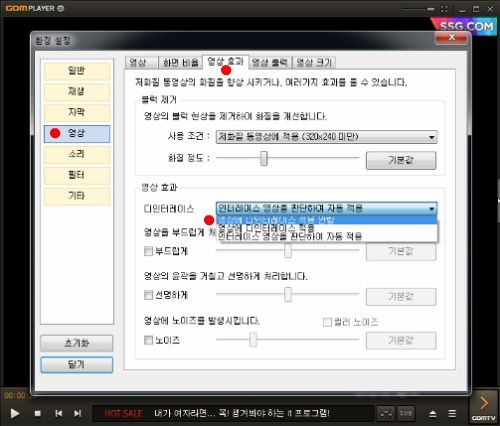Choose 인터레이스 영상을 판단하여 자동 적용 list option

coord(327,236)
